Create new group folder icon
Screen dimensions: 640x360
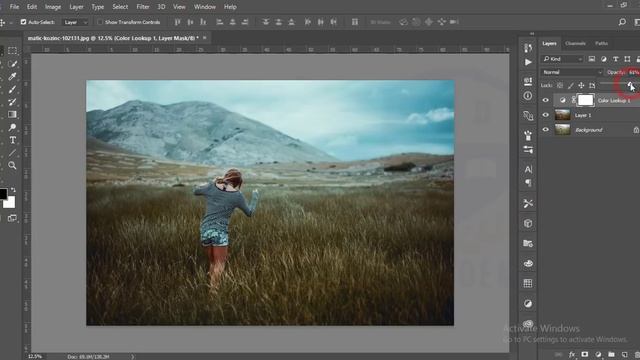coord(611,354)
